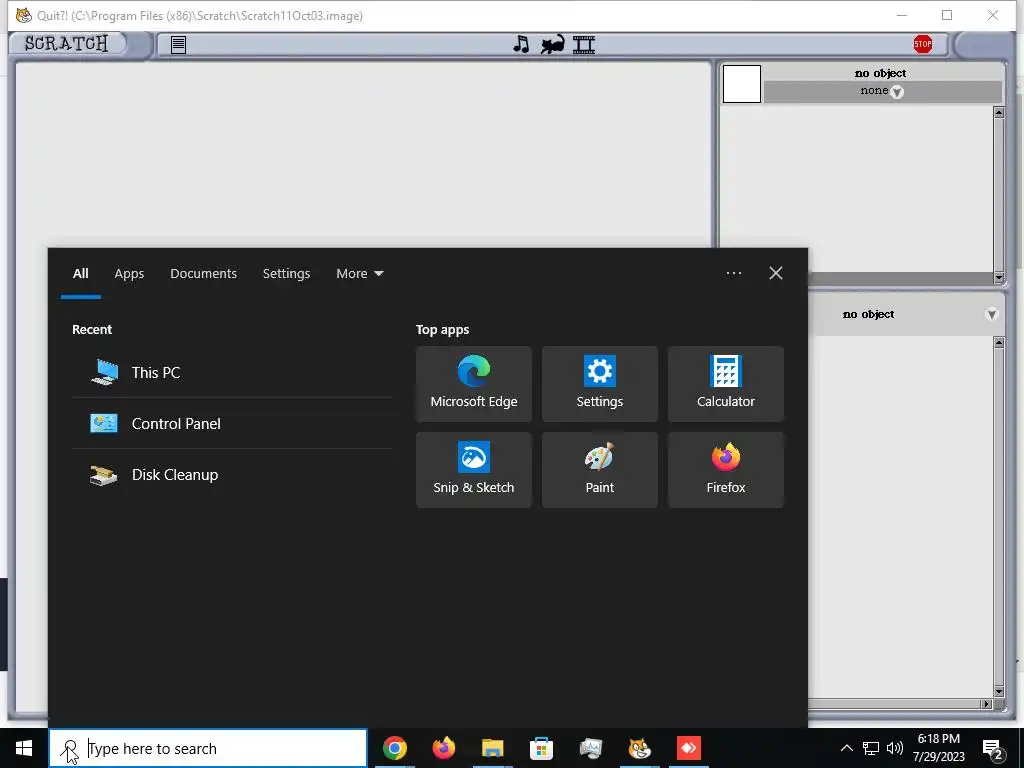Viewport: 1024px width, 768px height.
Task: Switch to the Documents search tab
Action: [203, 274]
